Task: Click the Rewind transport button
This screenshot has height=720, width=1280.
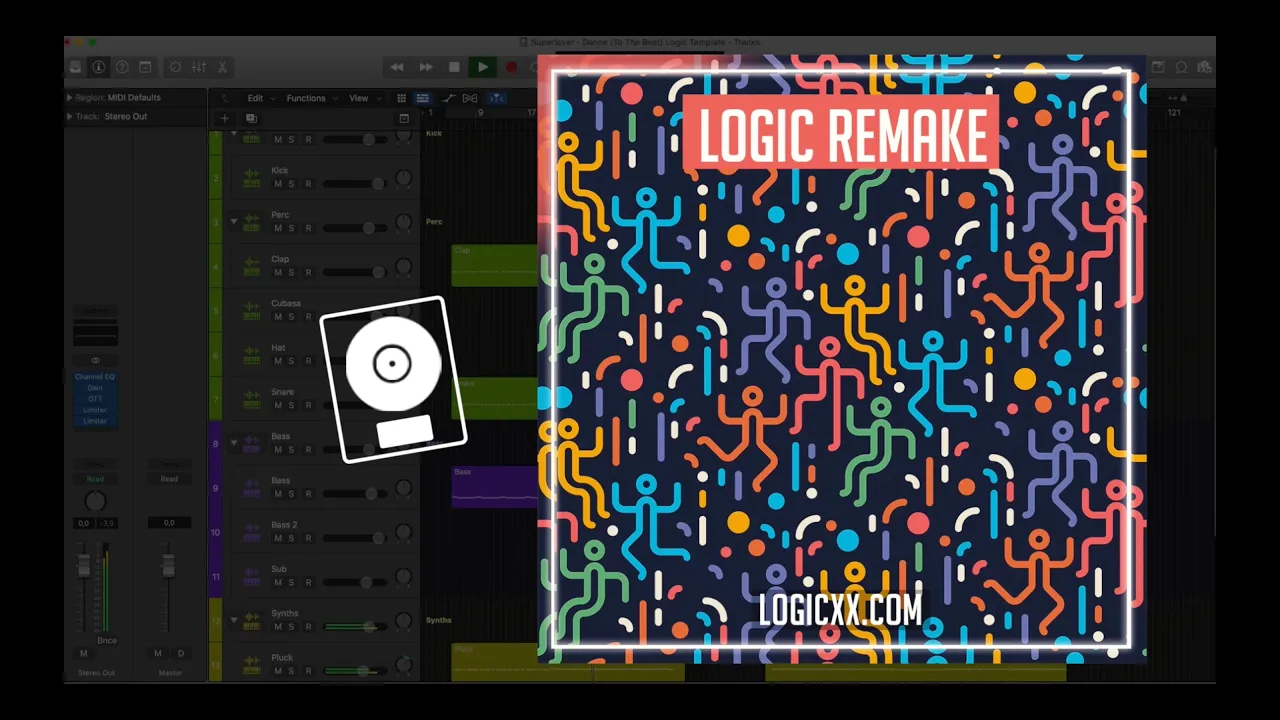Action: 397,67
